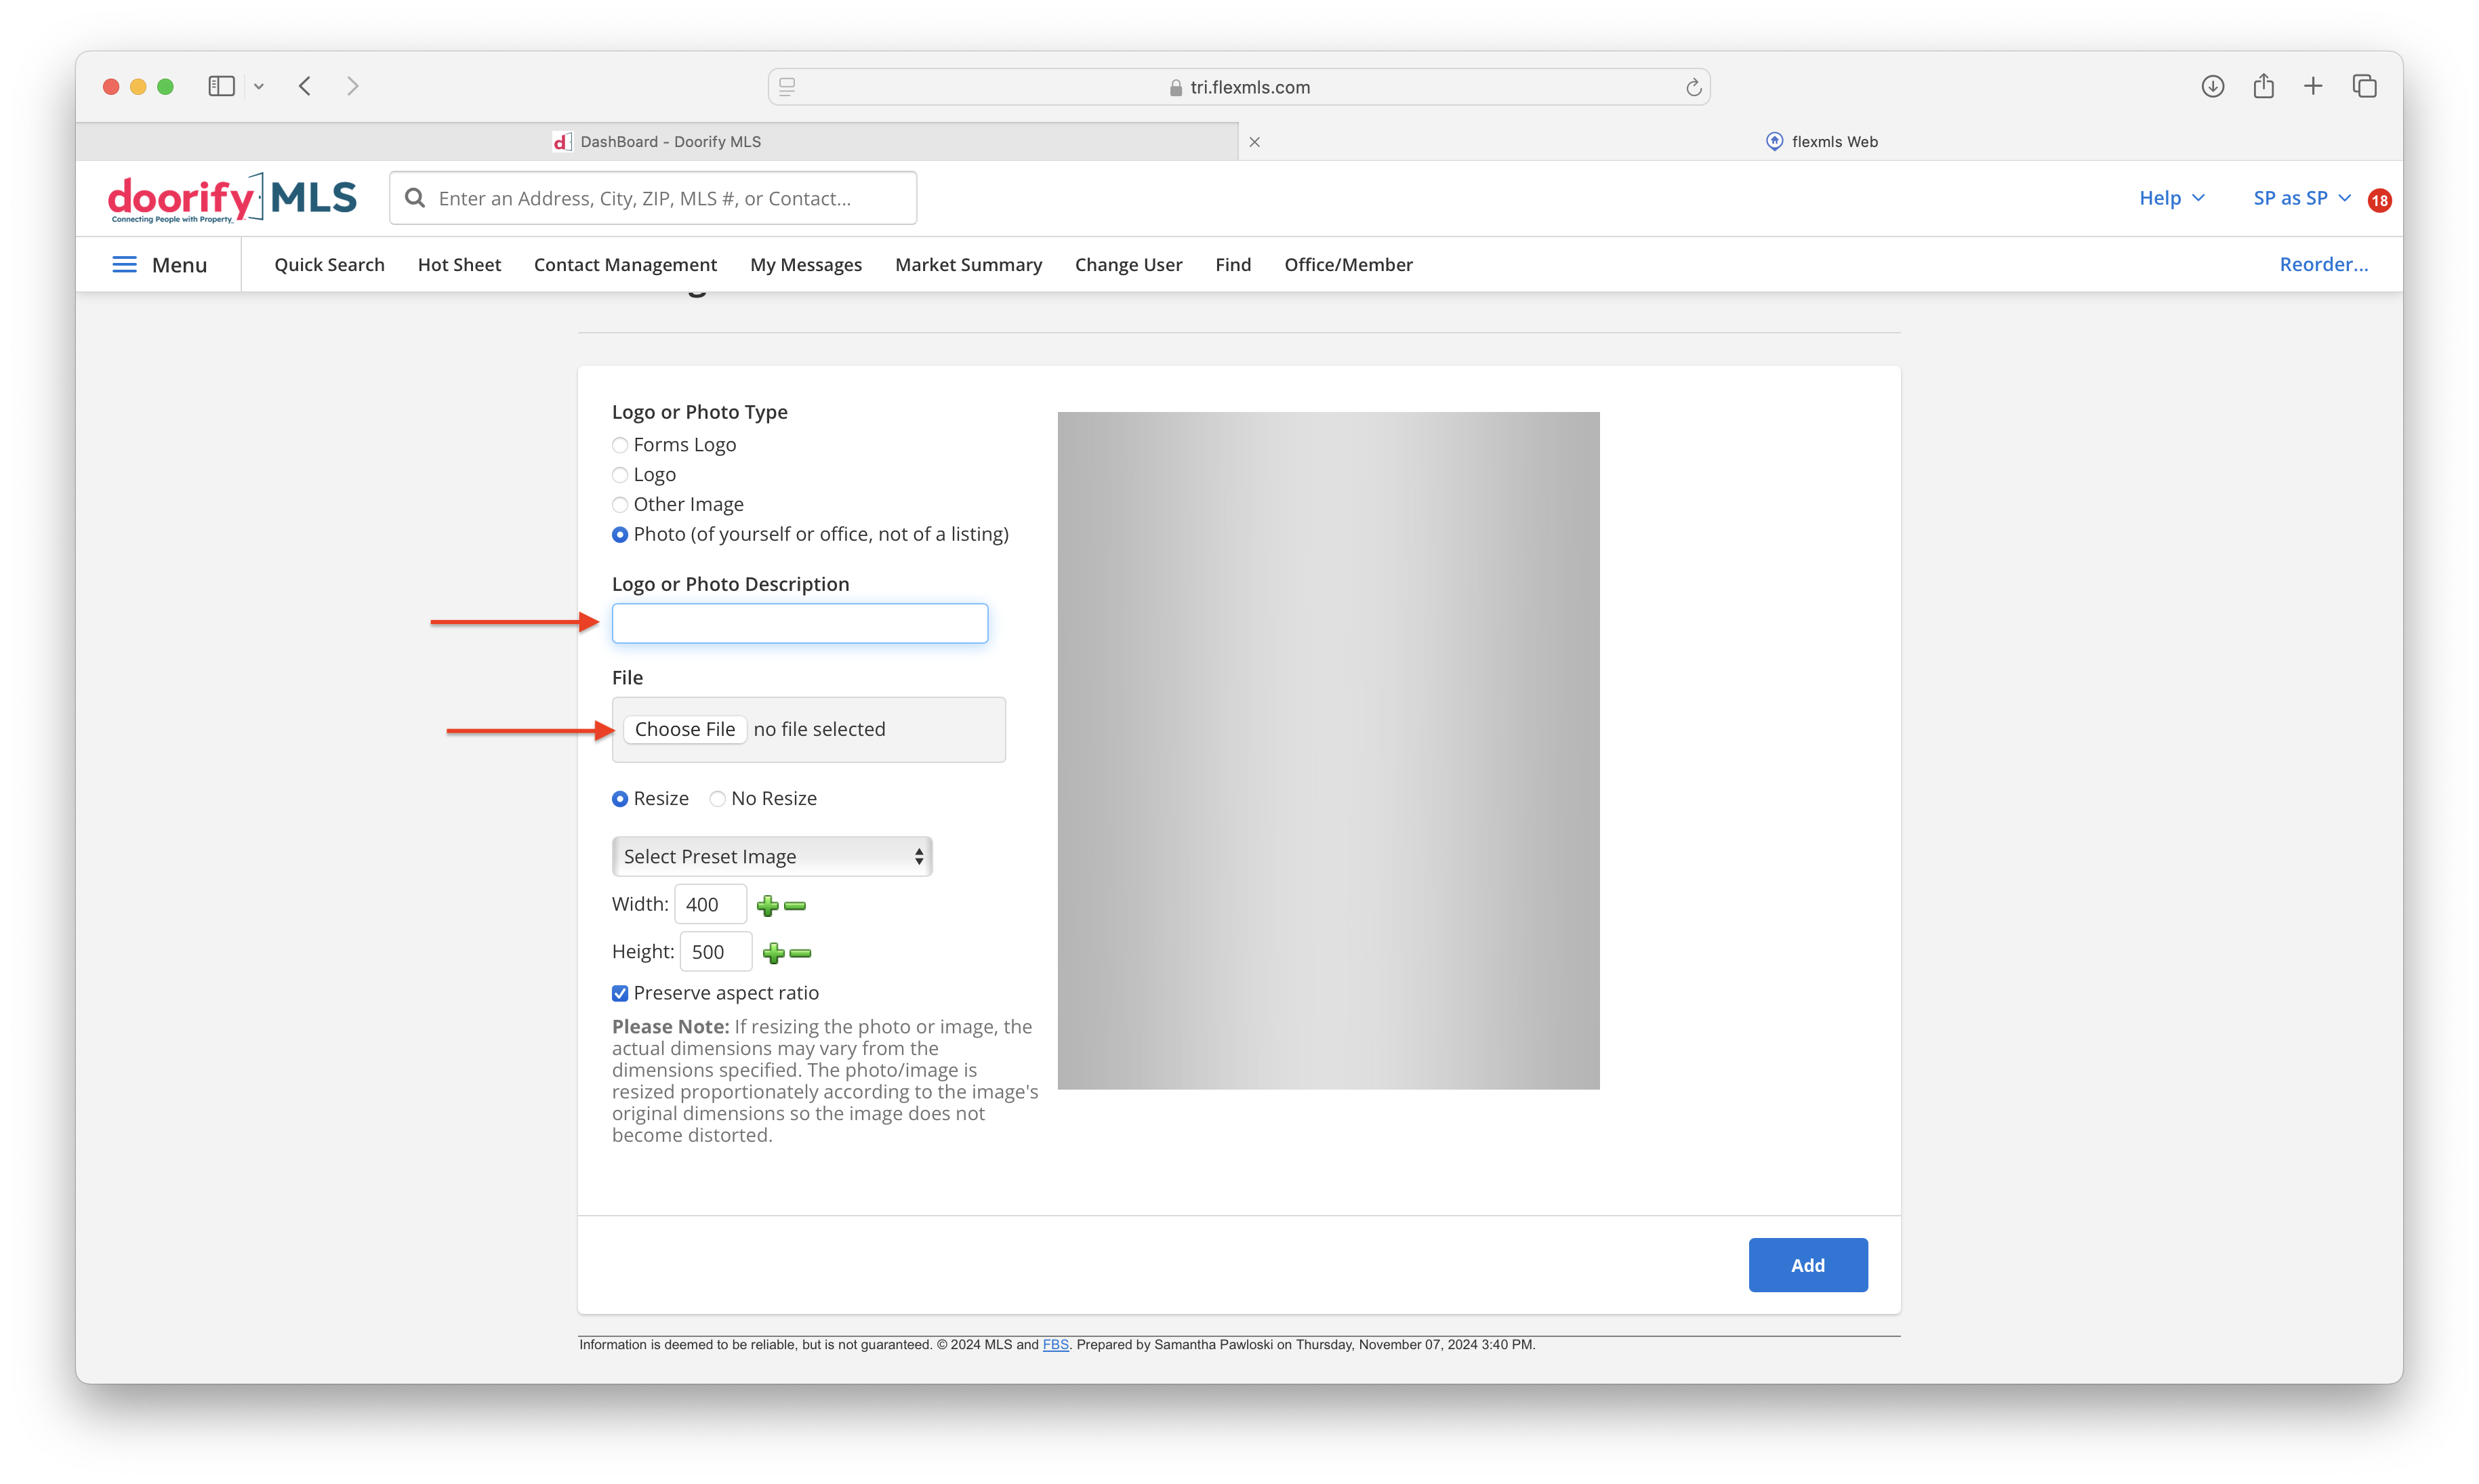Open the hamburger Menu icon
Viewport: 2479px width, 1484px height.
pyautogui.click(x=124, y=264)
